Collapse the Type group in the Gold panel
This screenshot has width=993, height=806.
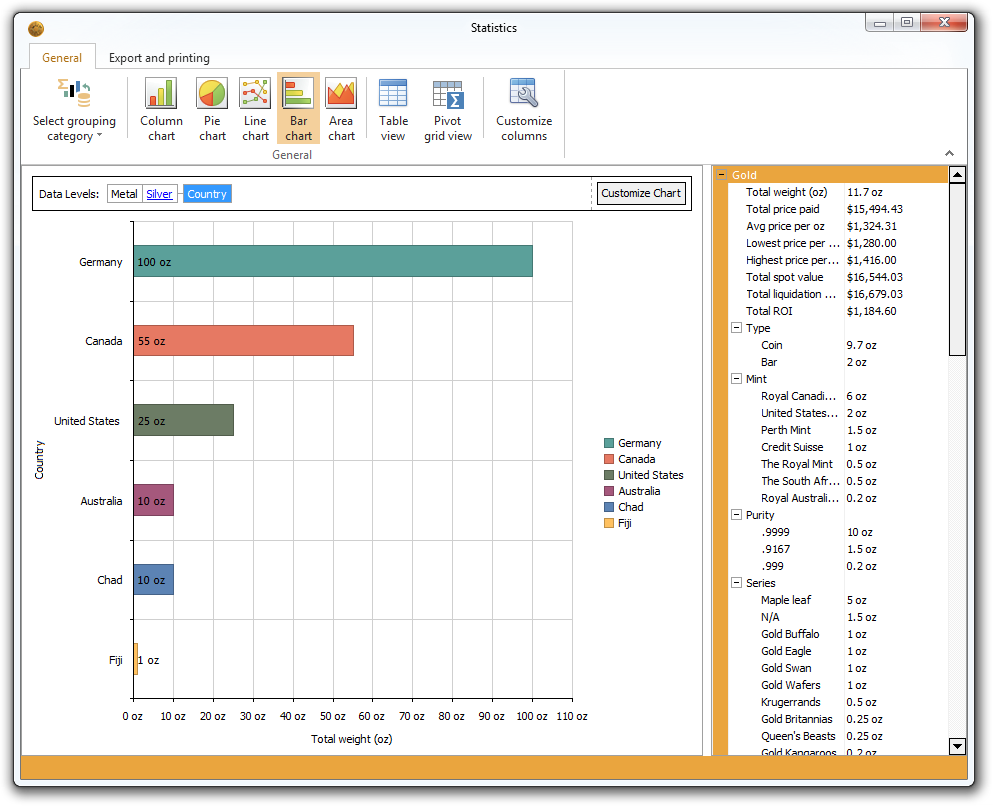(x=735, y=327)
